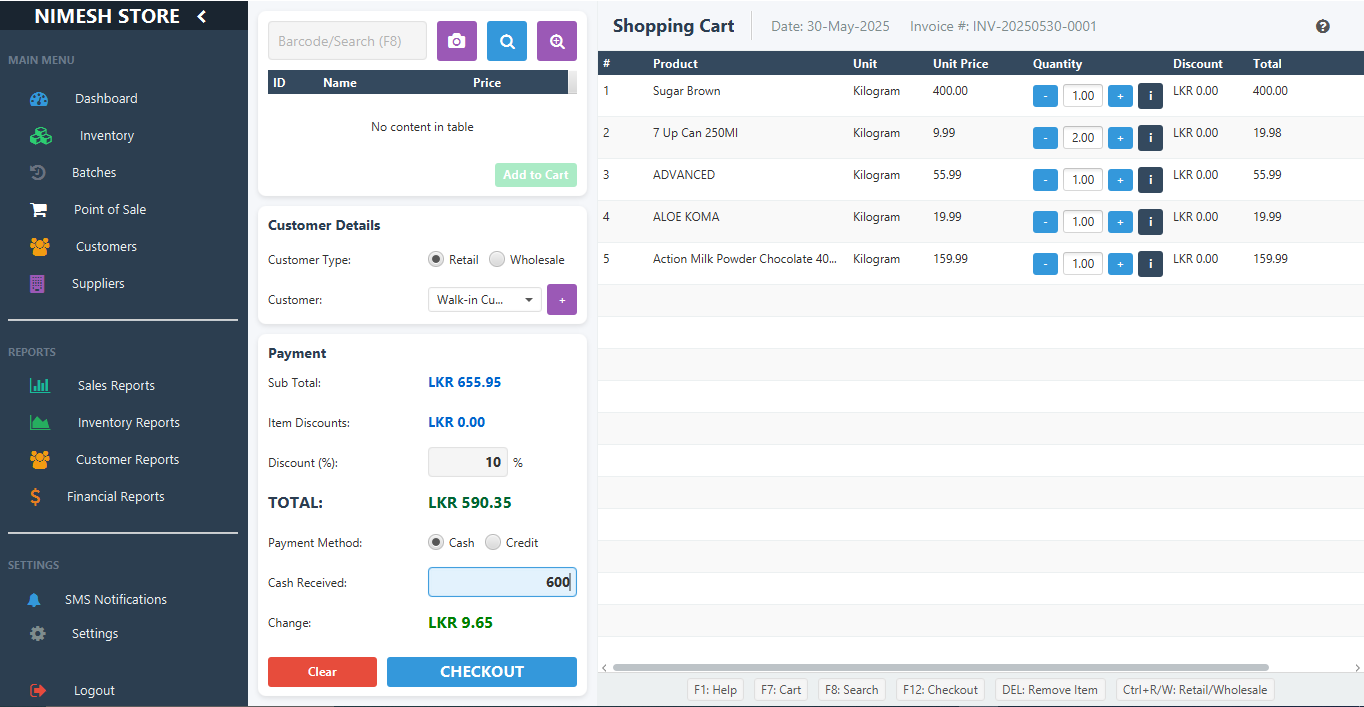Click the horizontal scrollbar under cart table
Screen dimensions: 1364x707
click(940, 667)
